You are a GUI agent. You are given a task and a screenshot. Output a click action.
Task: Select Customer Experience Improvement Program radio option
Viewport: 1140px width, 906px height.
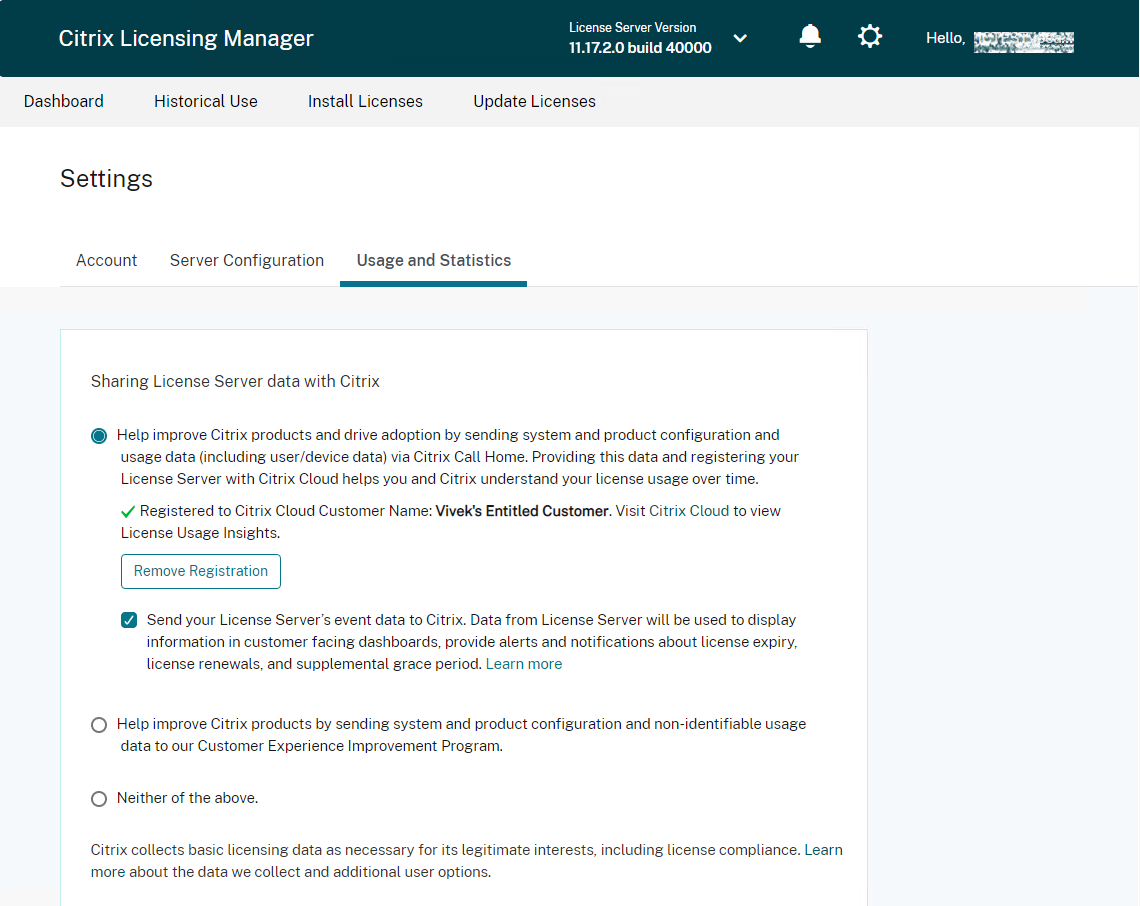click(x=99, y=724)
